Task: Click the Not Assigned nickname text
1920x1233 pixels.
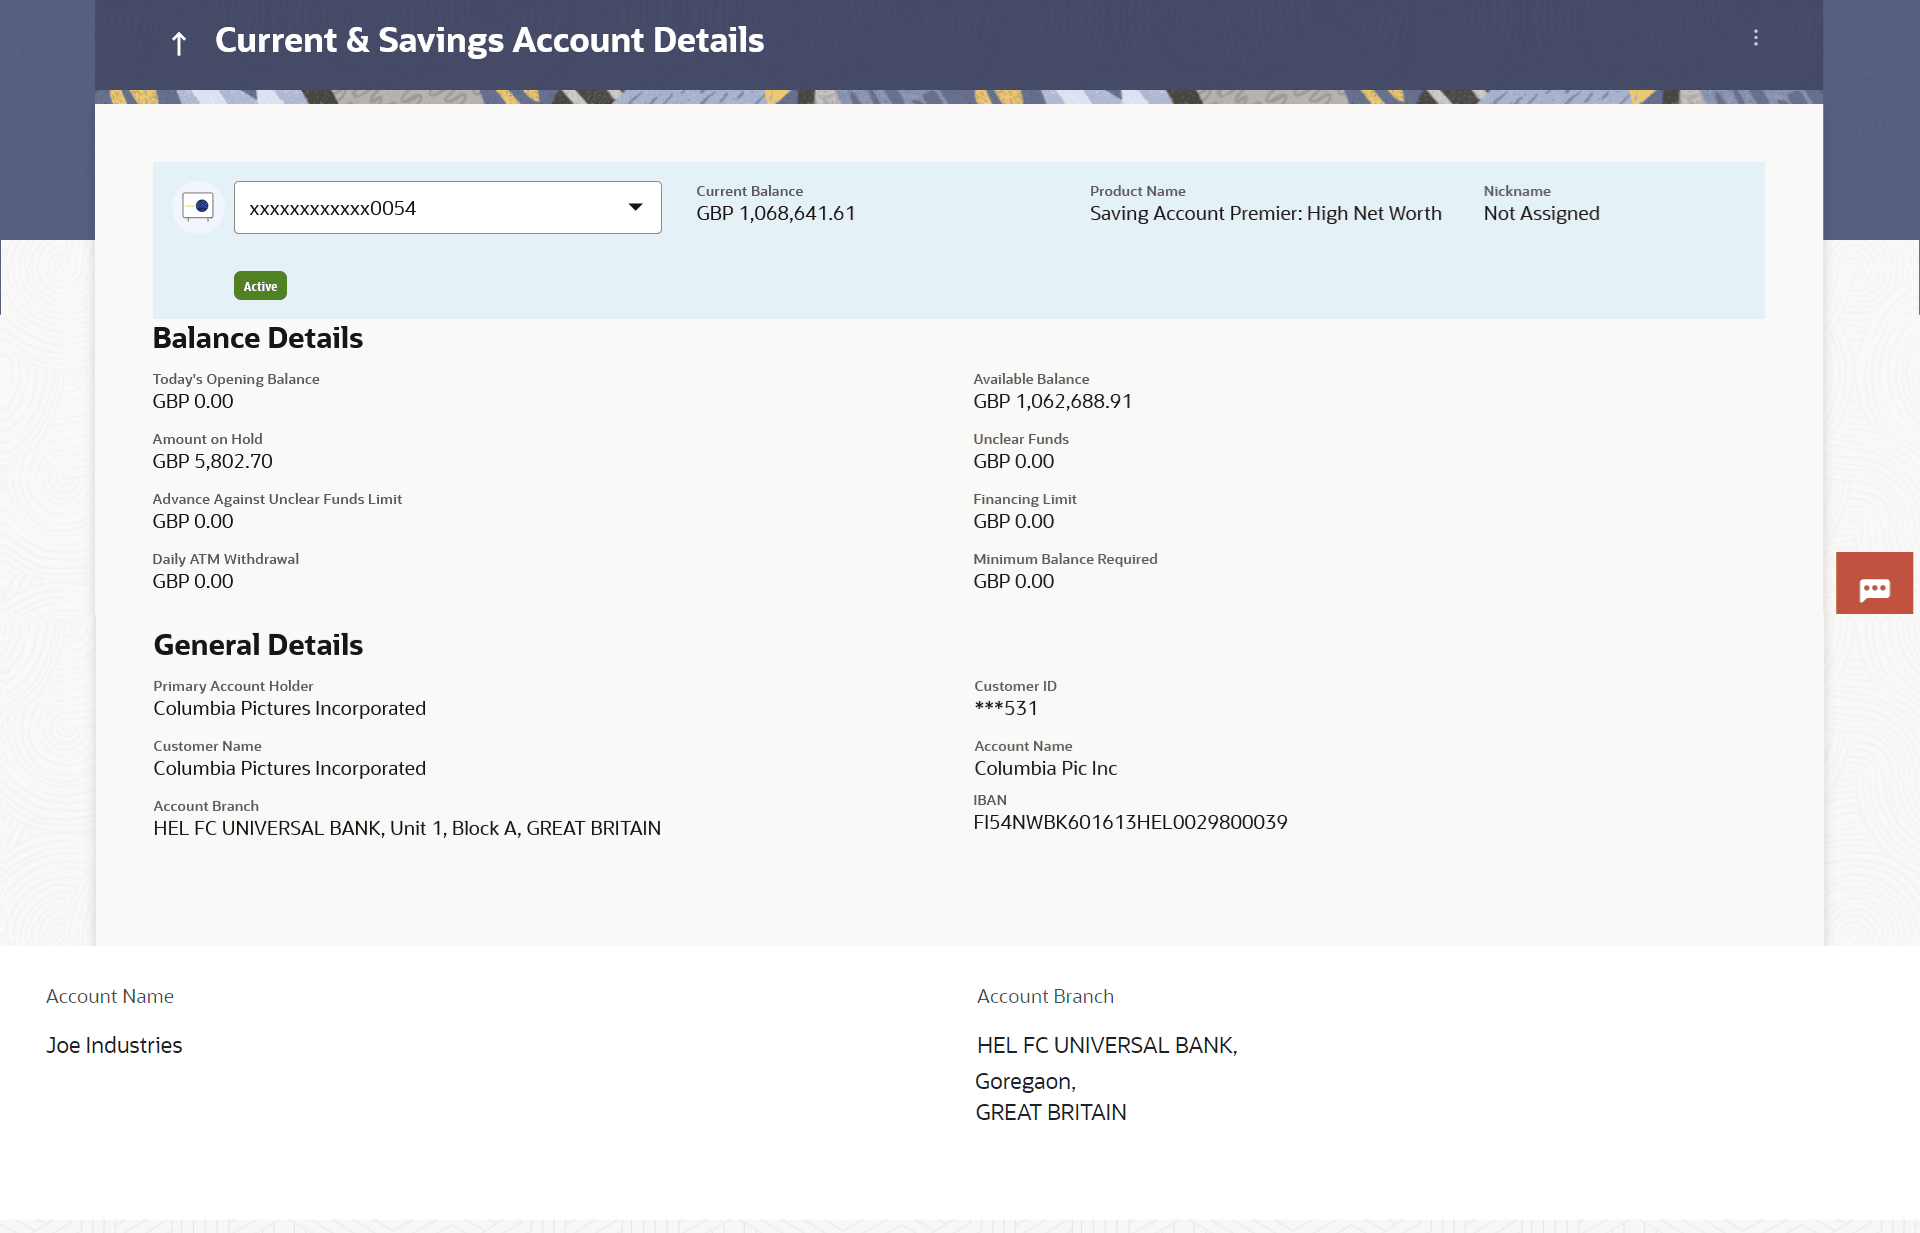Action: point(1541,213)
